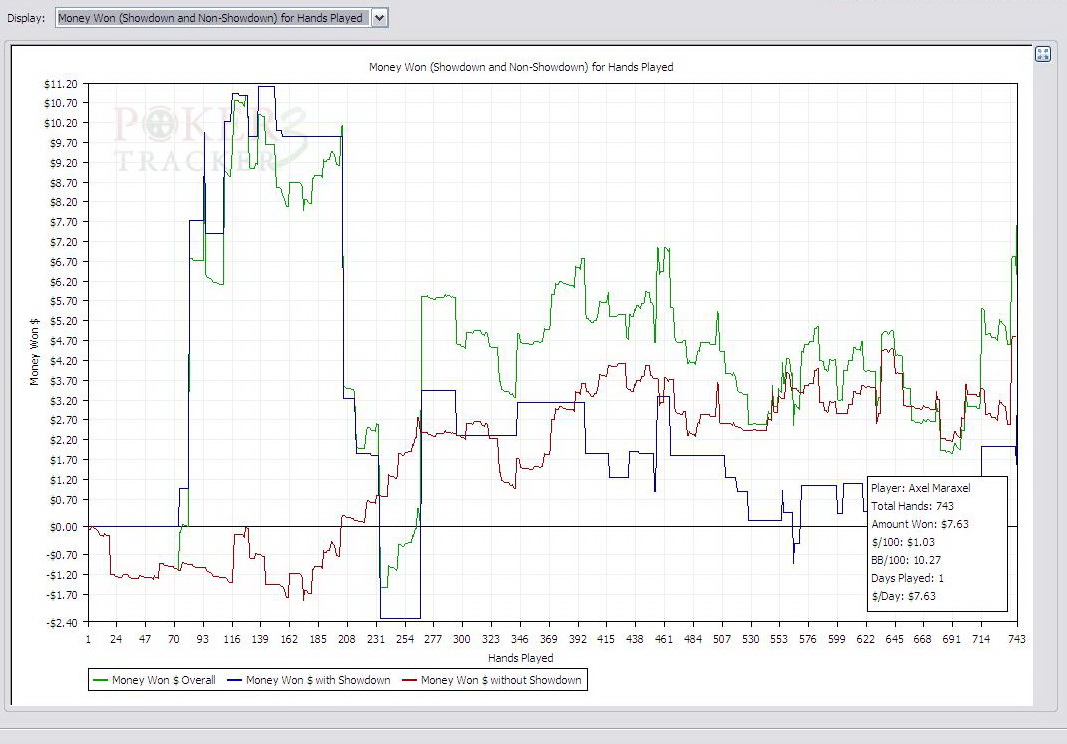Click the 622 x-axis tick label
The height and width of the screenshot is (744, 1067).
[x=866, y=639]
